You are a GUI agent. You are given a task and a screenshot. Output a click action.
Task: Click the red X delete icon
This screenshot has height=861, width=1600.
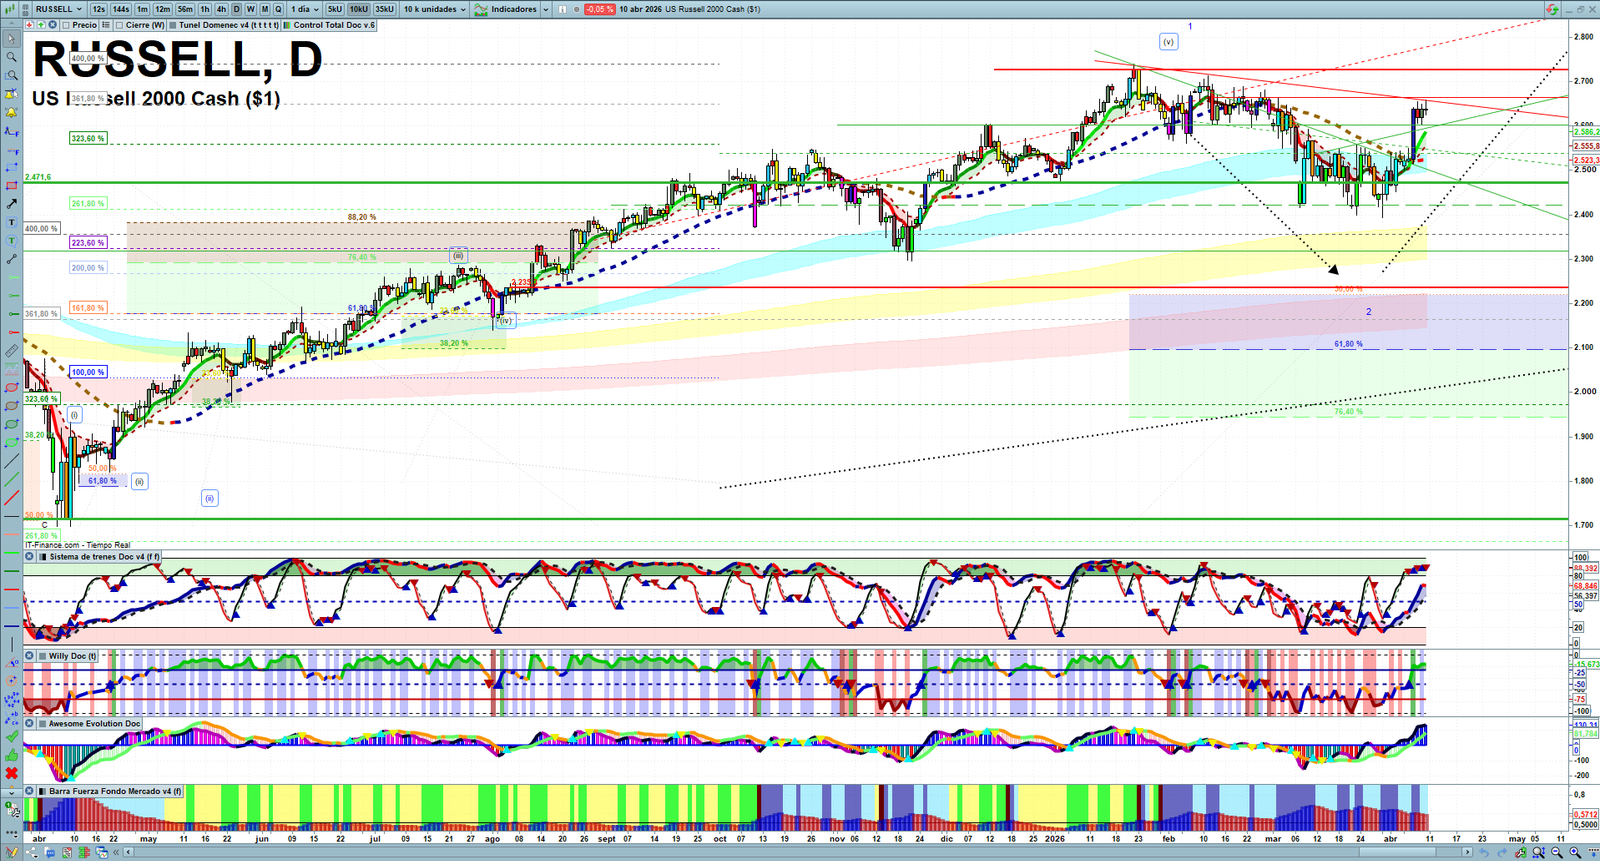click(x=11, y=773)
